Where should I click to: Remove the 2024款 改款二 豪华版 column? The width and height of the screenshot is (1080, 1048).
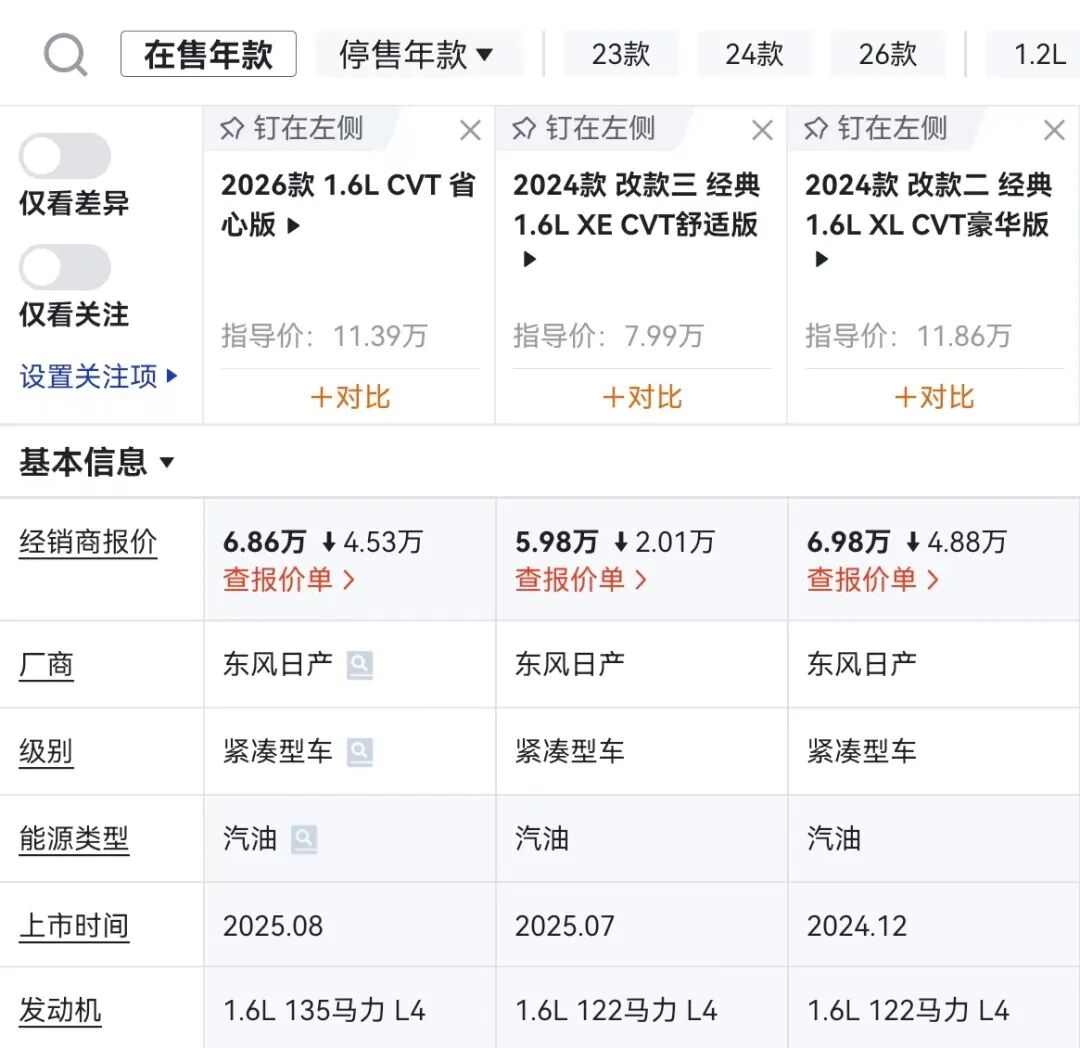point(1054,130)
